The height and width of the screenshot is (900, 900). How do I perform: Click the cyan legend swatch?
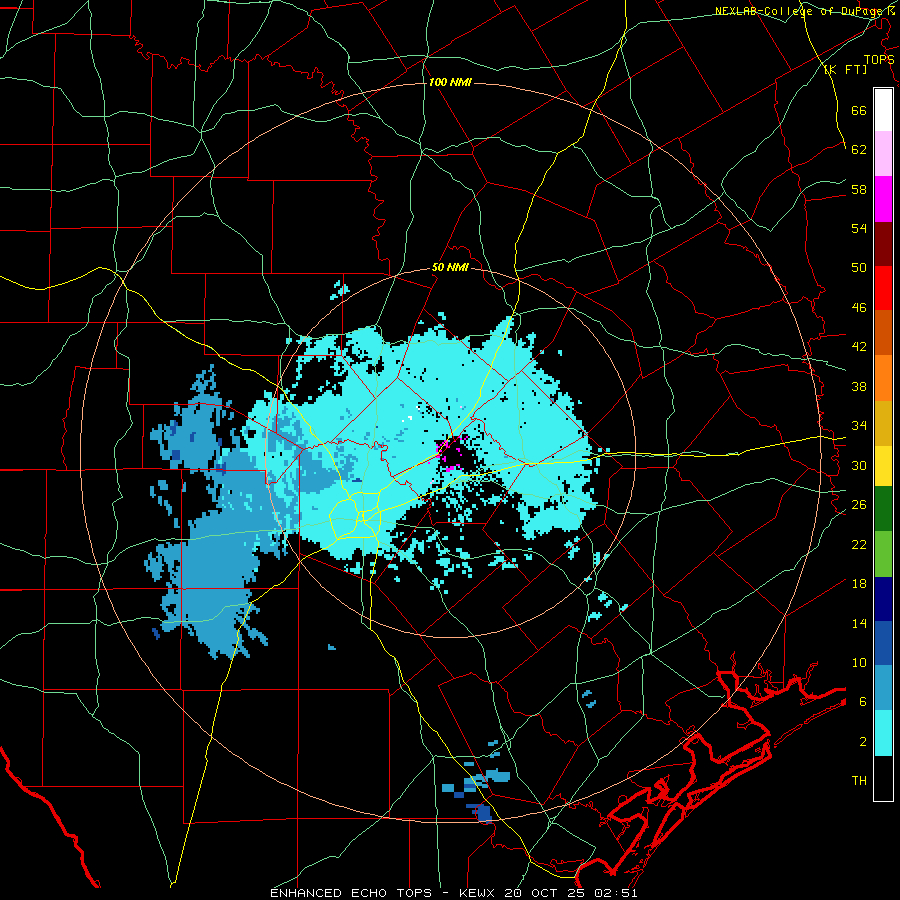pyautogui.click(x=883, y=733)
